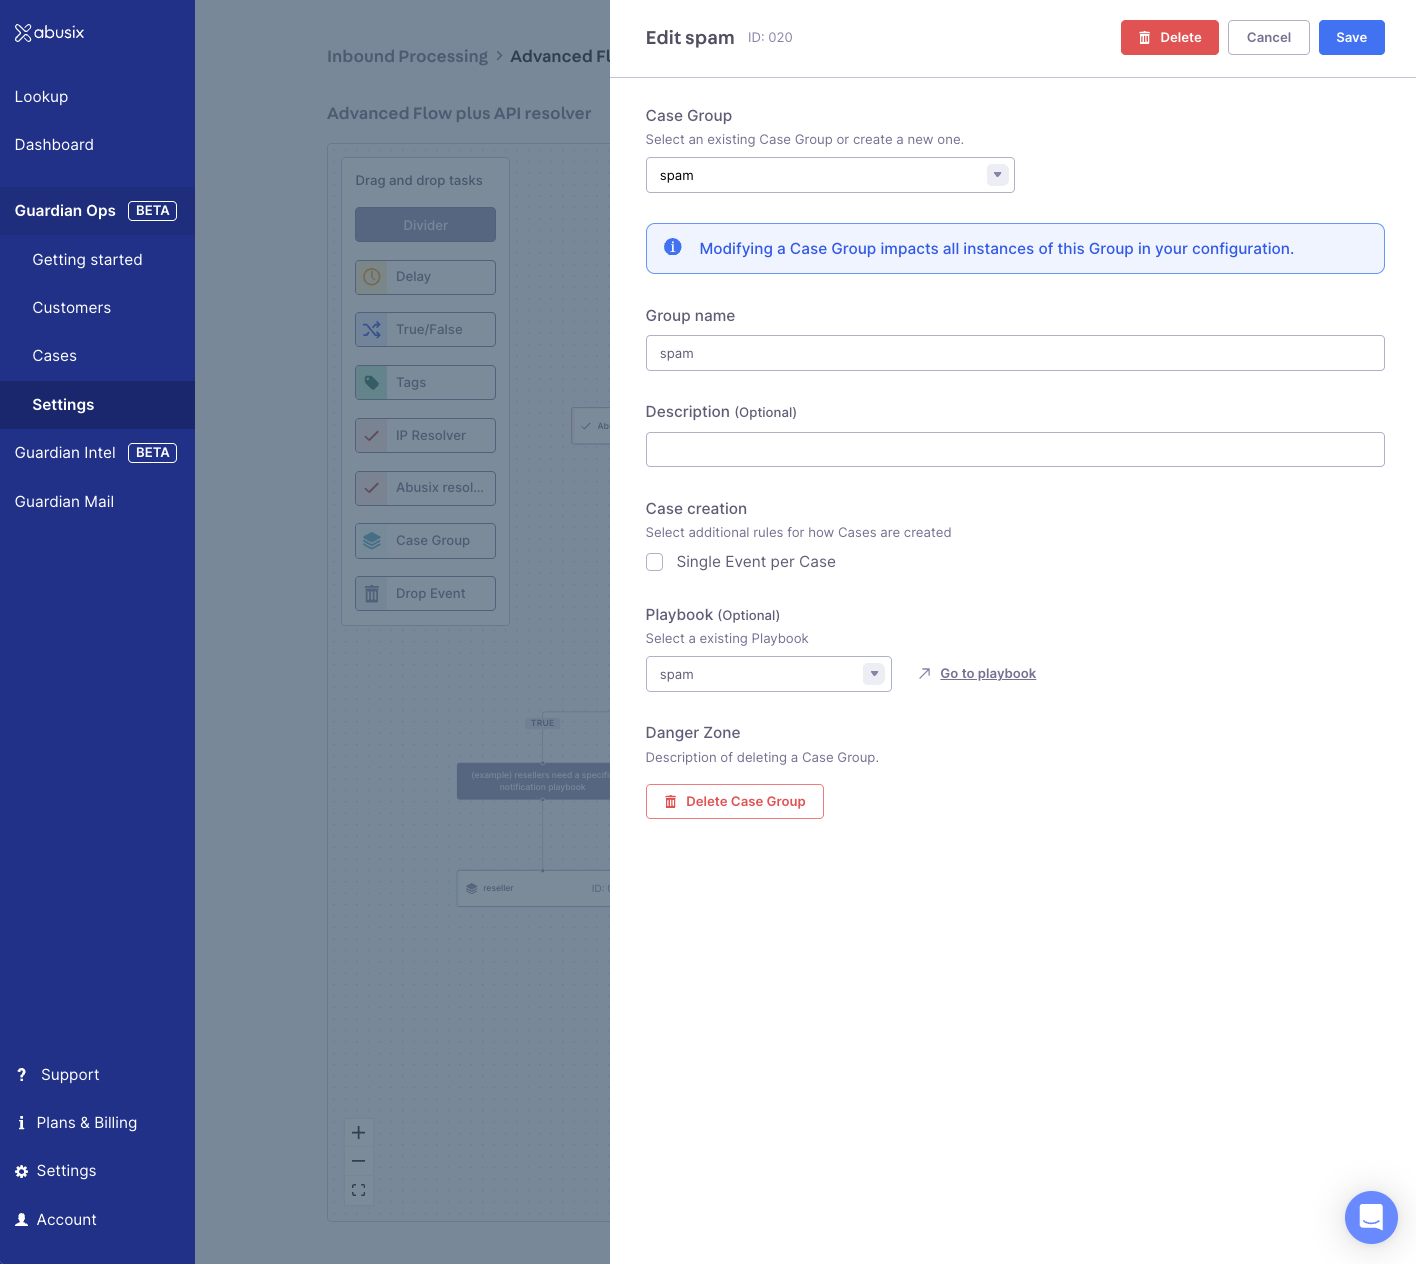Click the IP Resolver checkmark icon
Viewport: 1416px width, 1264px height.
tap(372, 436)
